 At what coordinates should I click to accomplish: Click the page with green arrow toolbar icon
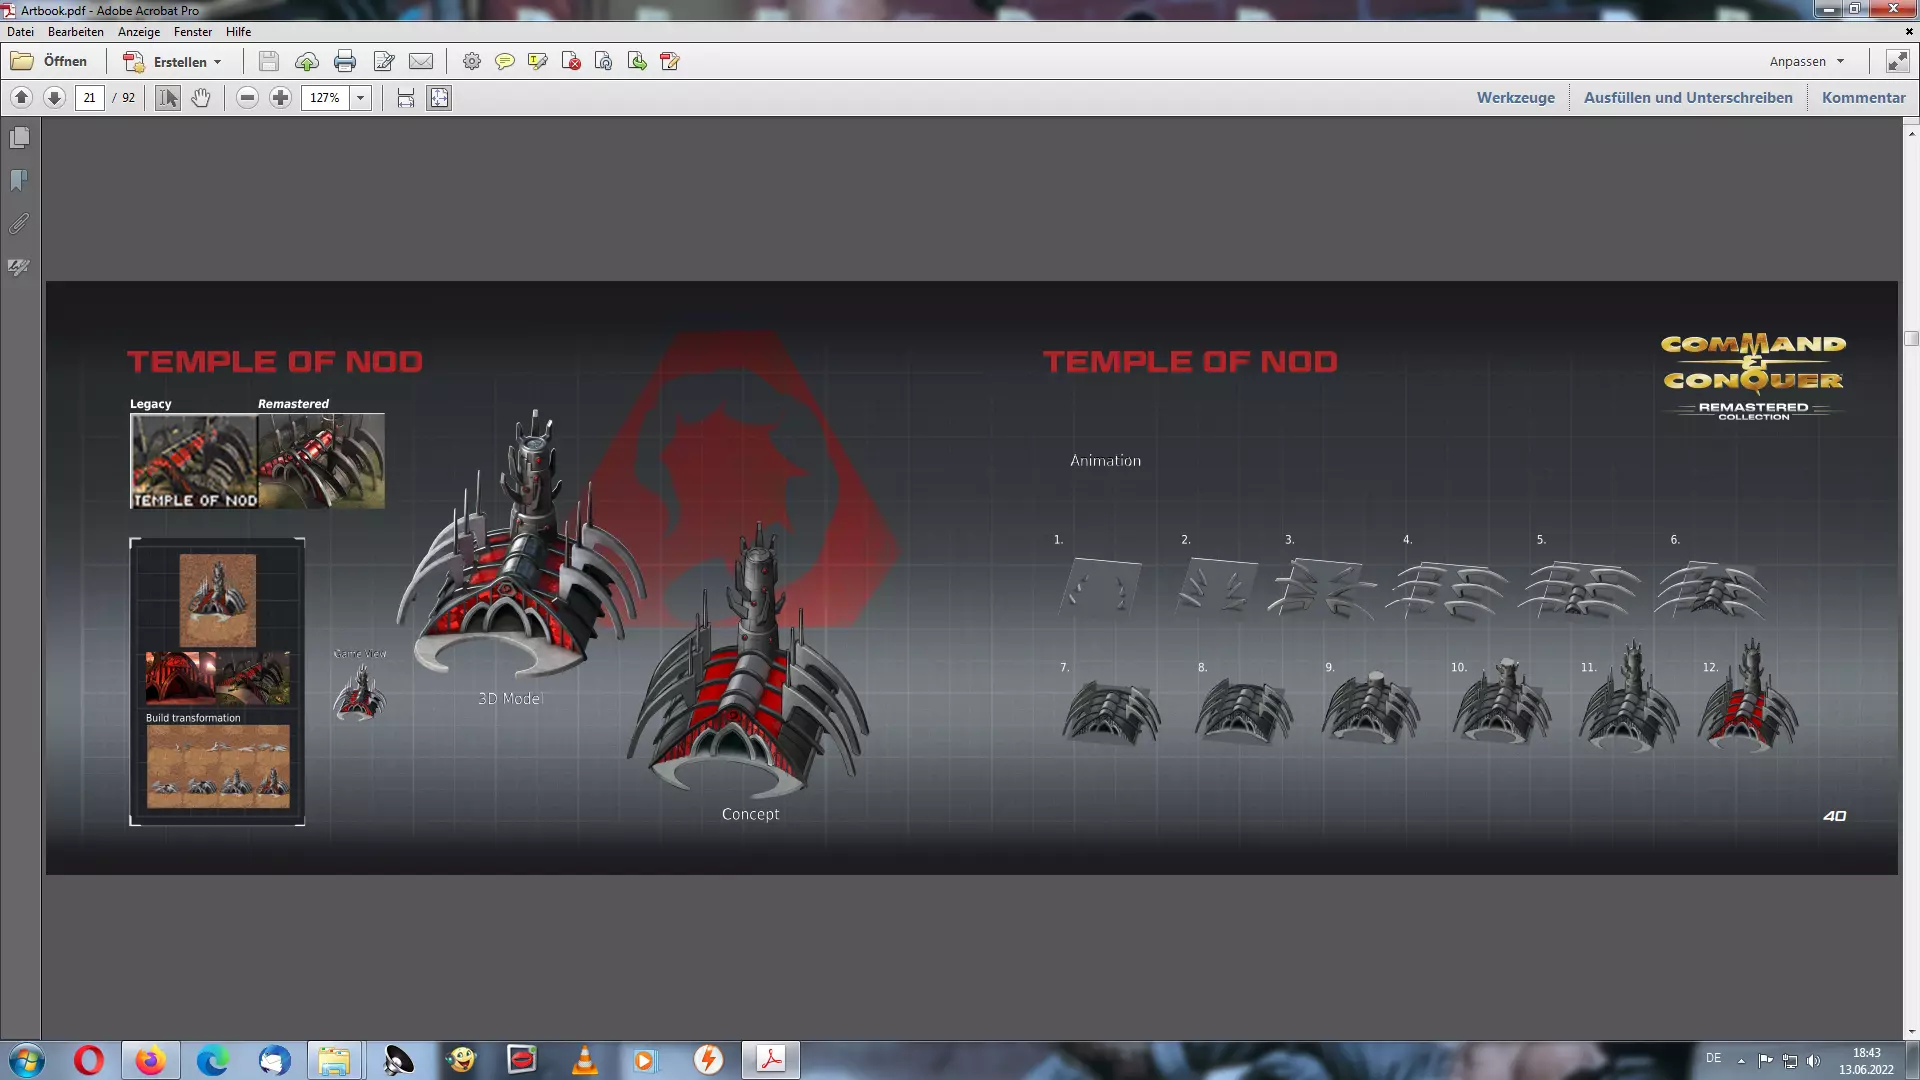tap(637, 62)
